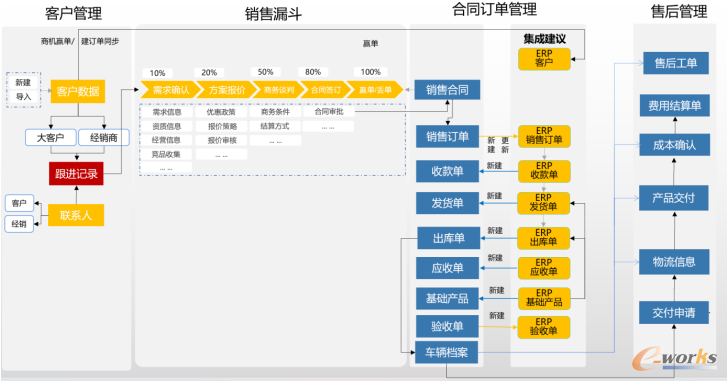
Task: Click the 建订单同步 label
Action: [x=100, y=41]
